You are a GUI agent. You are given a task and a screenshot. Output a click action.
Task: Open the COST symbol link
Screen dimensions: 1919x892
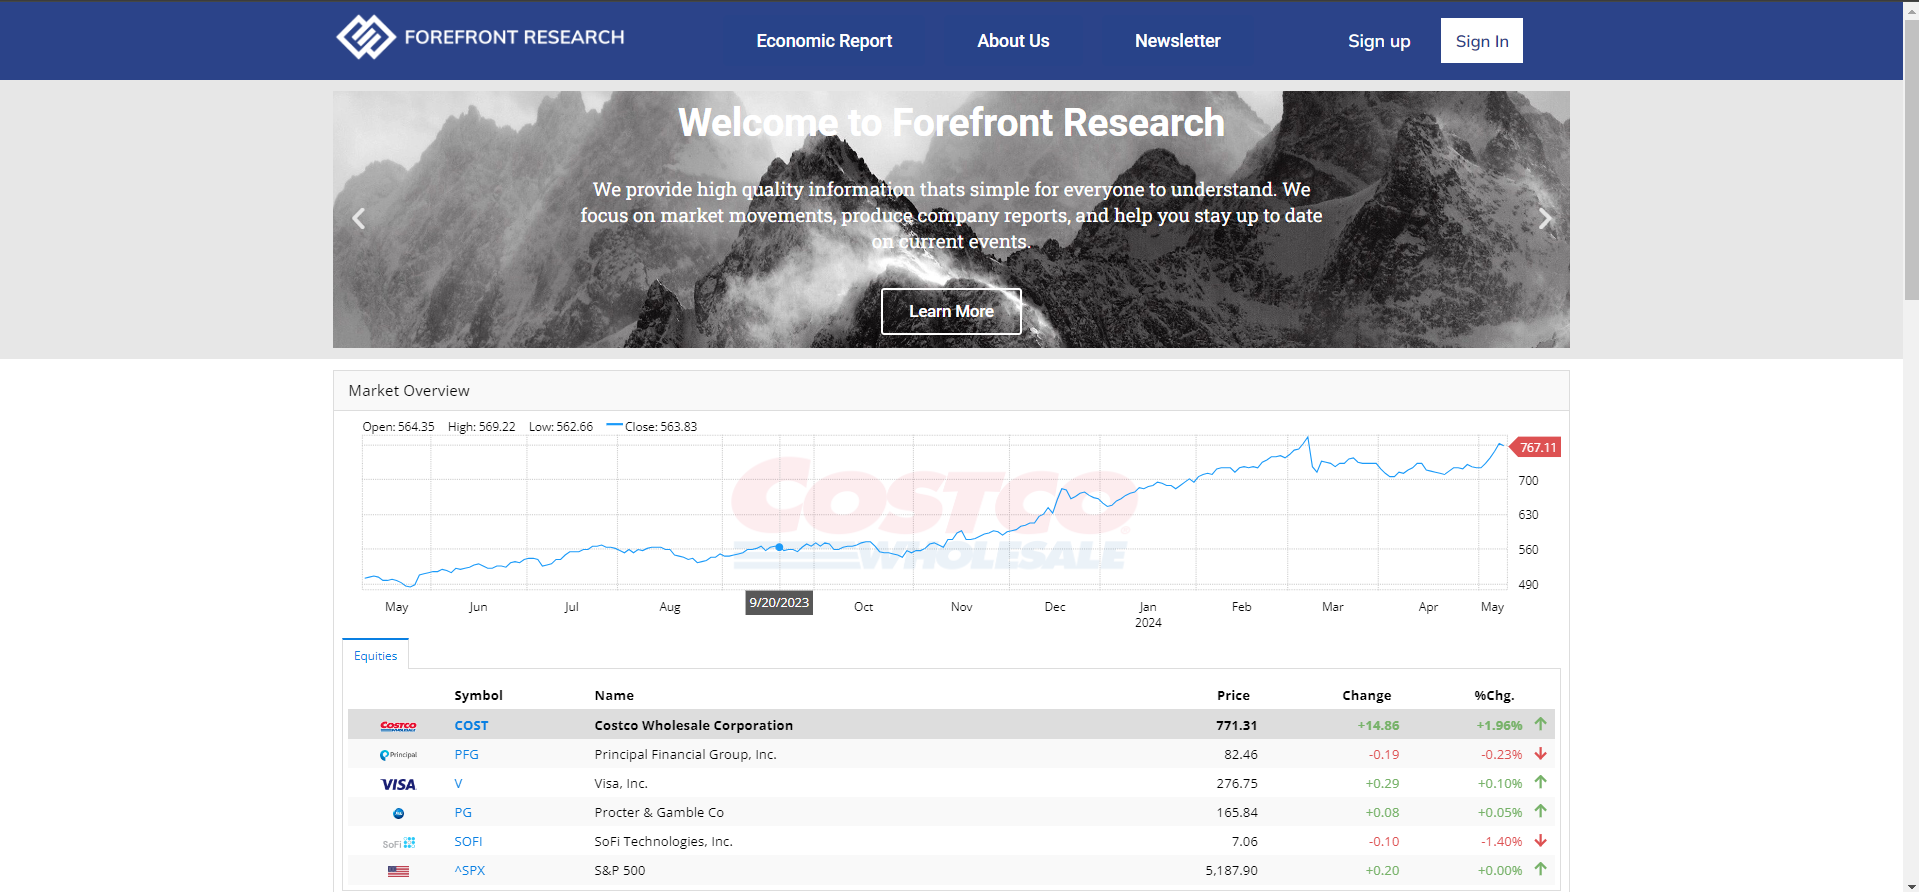click(471, 726)
